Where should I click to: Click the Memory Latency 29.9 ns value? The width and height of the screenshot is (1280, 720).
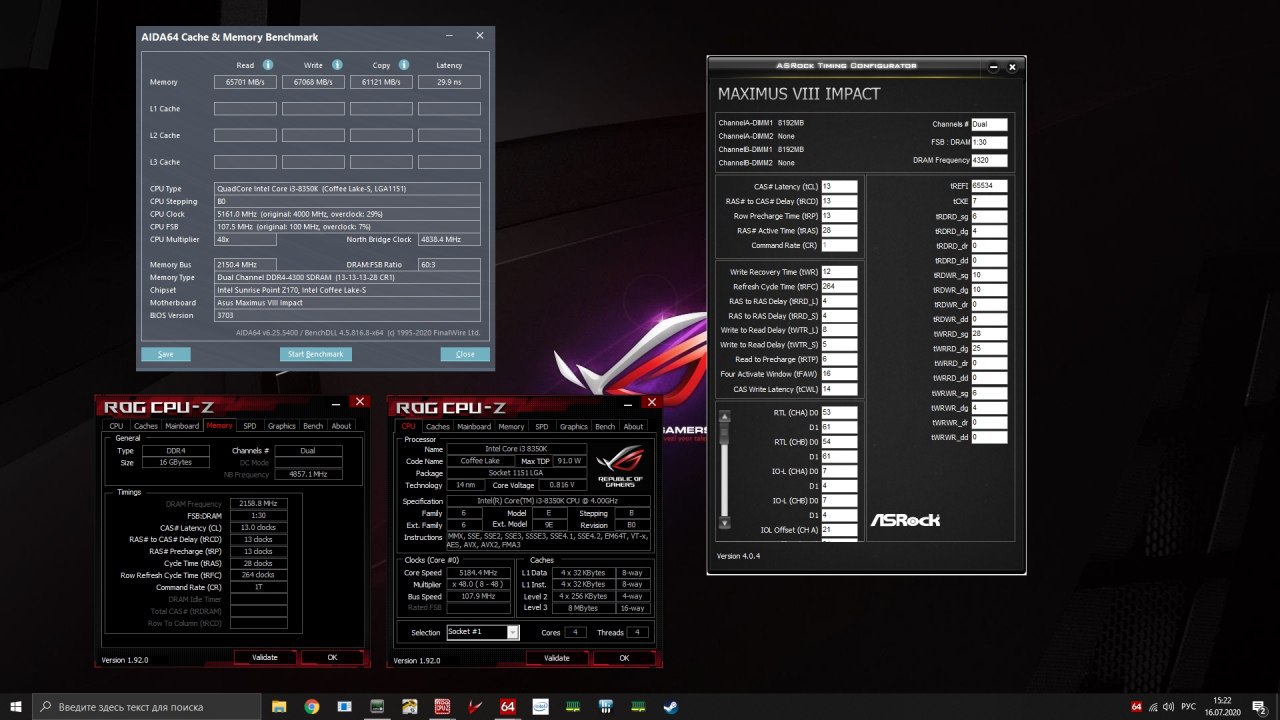[449, 82]
